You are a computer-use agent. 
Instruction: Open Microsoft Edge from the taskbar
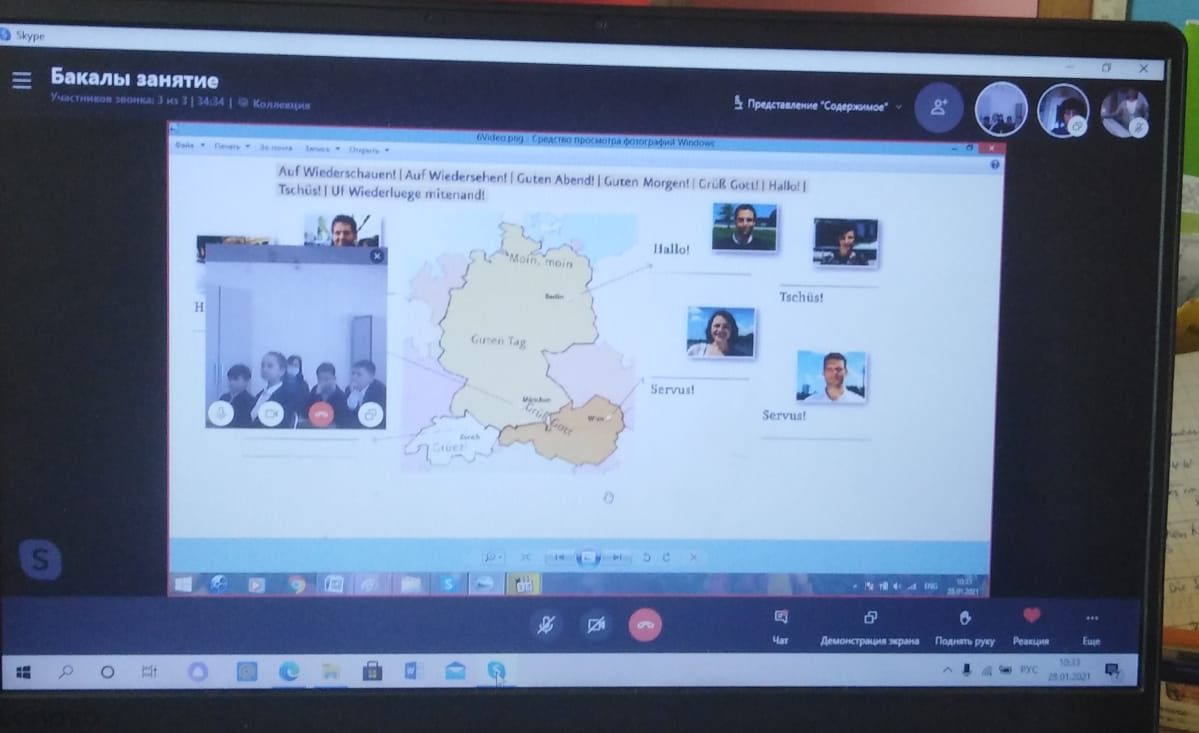tap(289, 672)
